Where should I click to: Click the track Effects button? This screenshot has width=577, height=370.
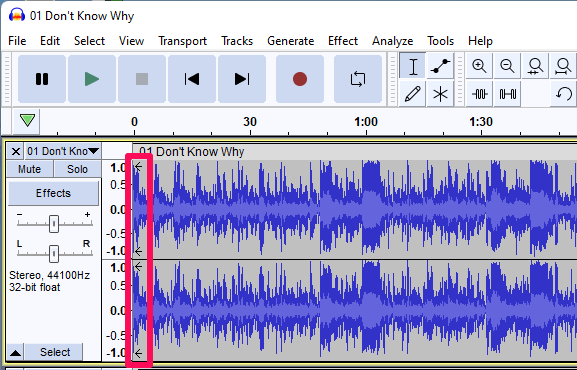click(53, 193)
